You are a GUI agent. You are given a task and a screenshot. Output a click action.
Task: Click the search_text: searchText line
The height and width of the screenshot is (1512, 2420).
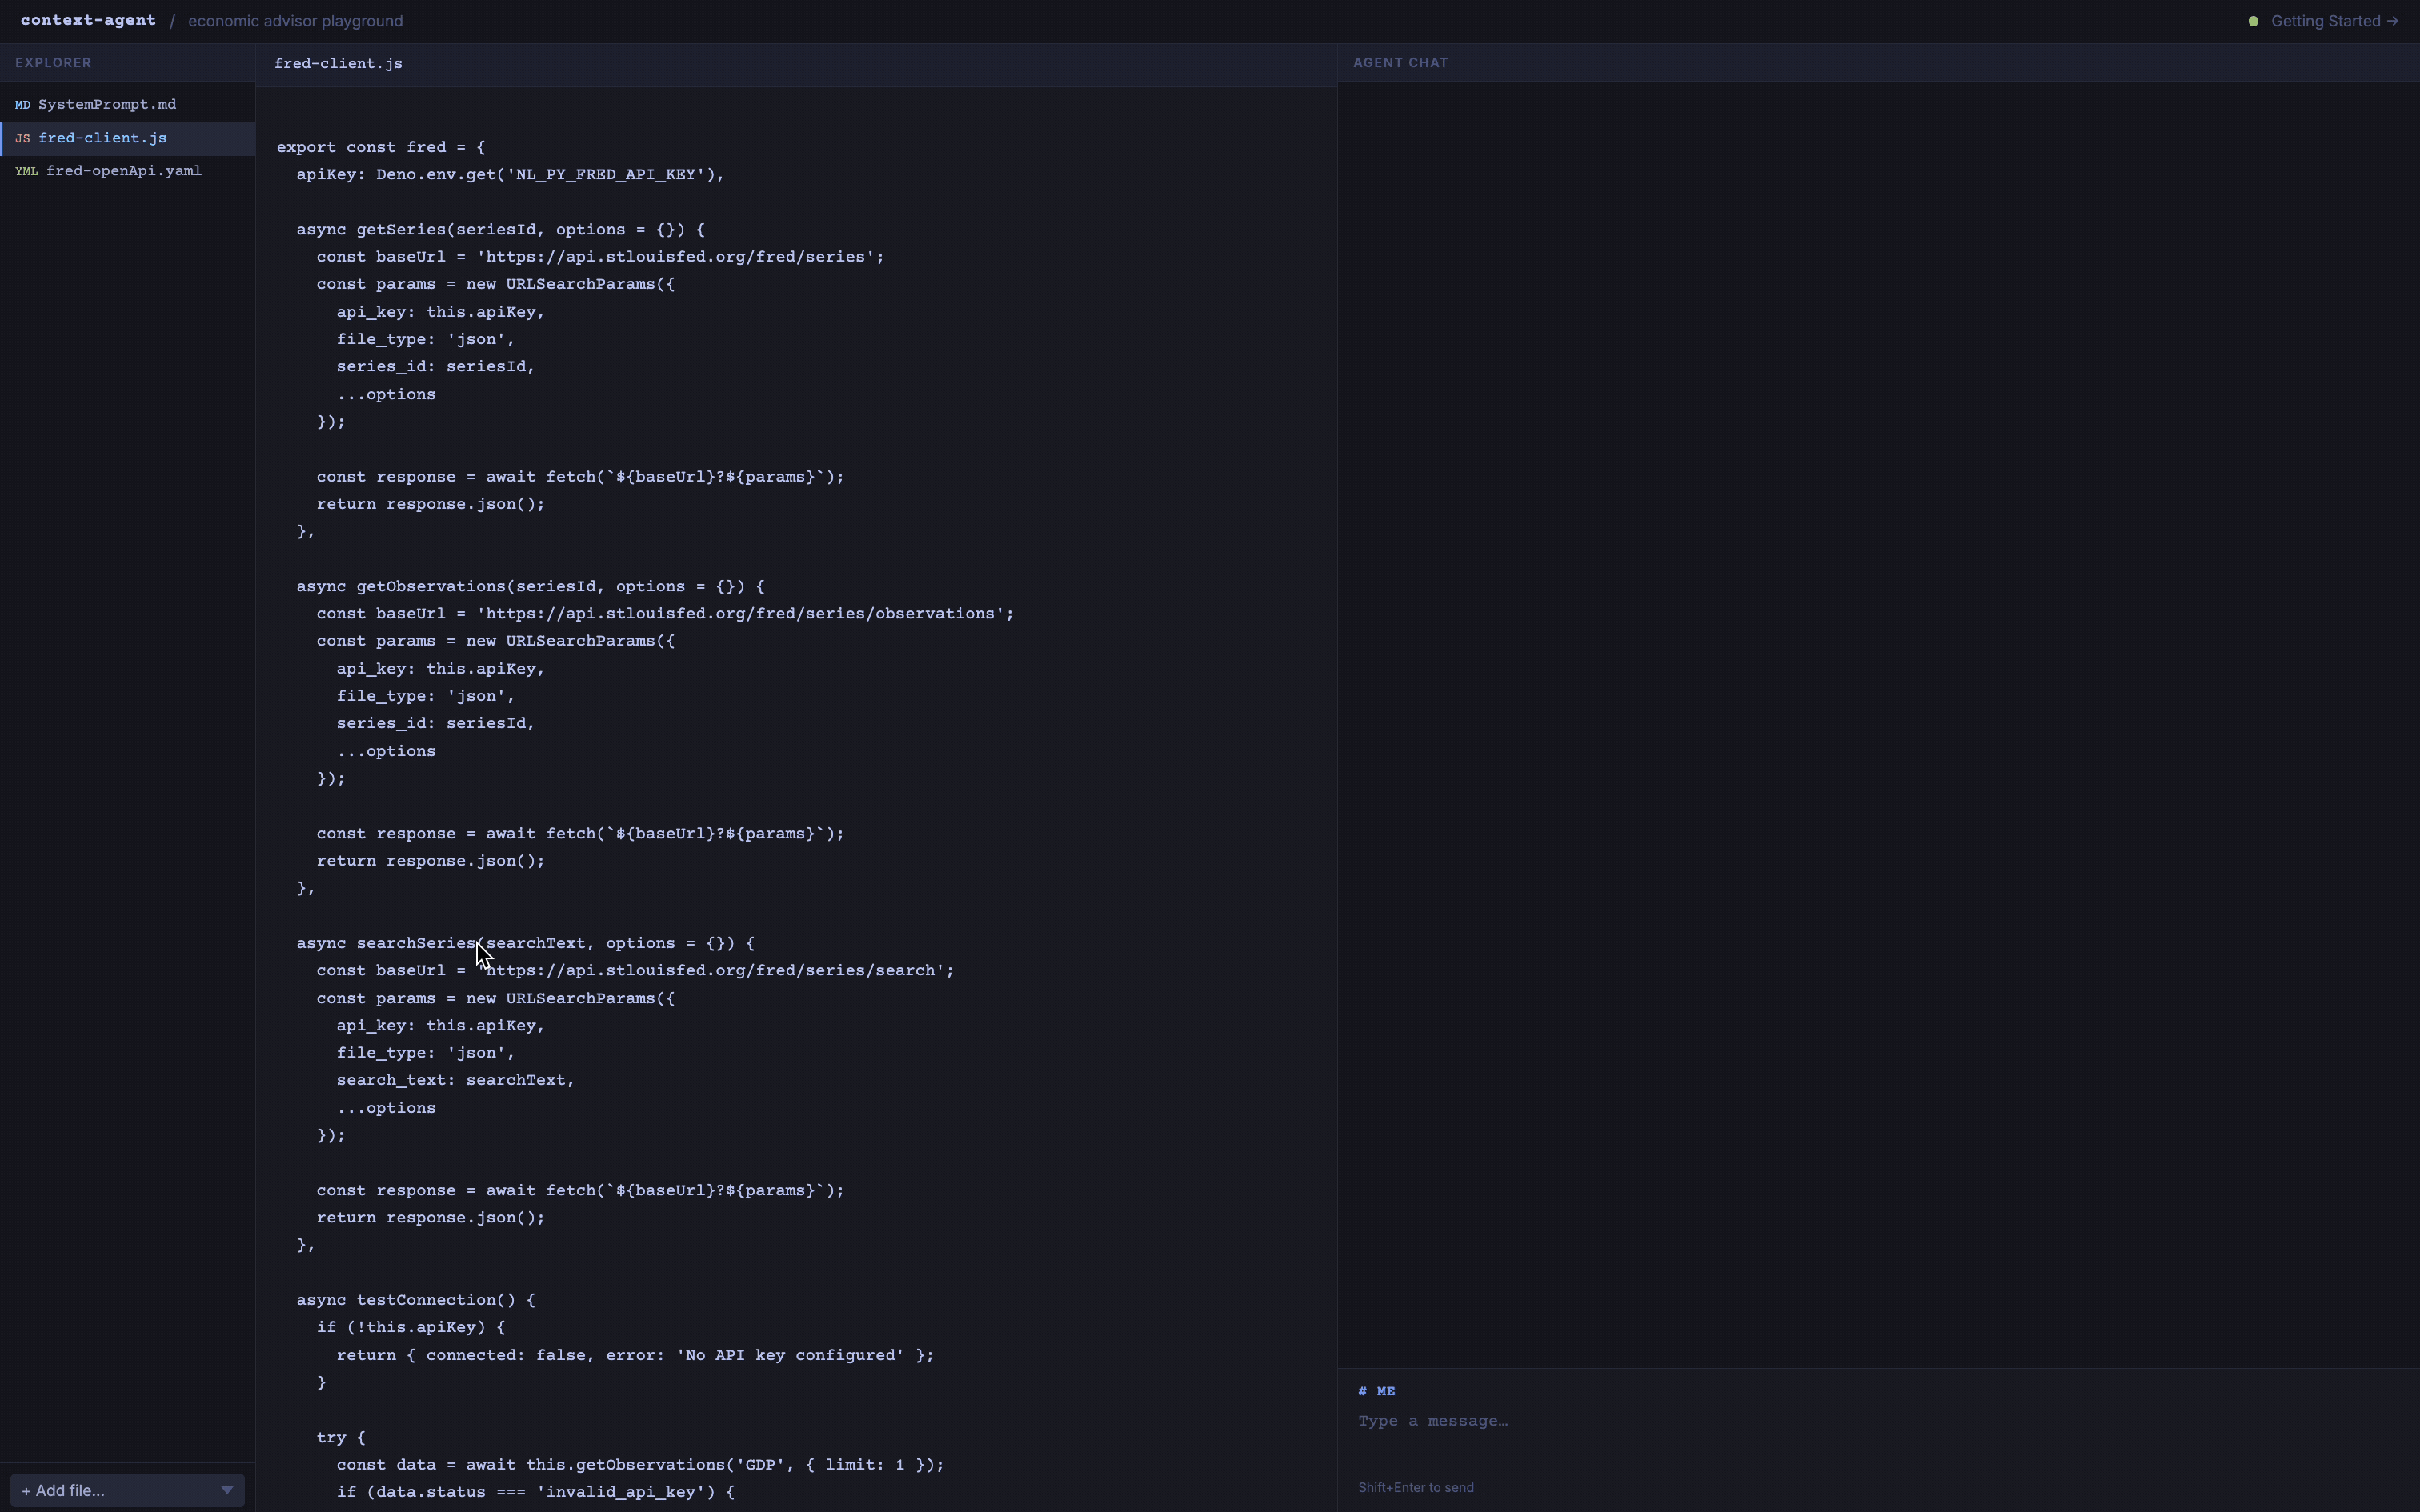[455, 1080]
